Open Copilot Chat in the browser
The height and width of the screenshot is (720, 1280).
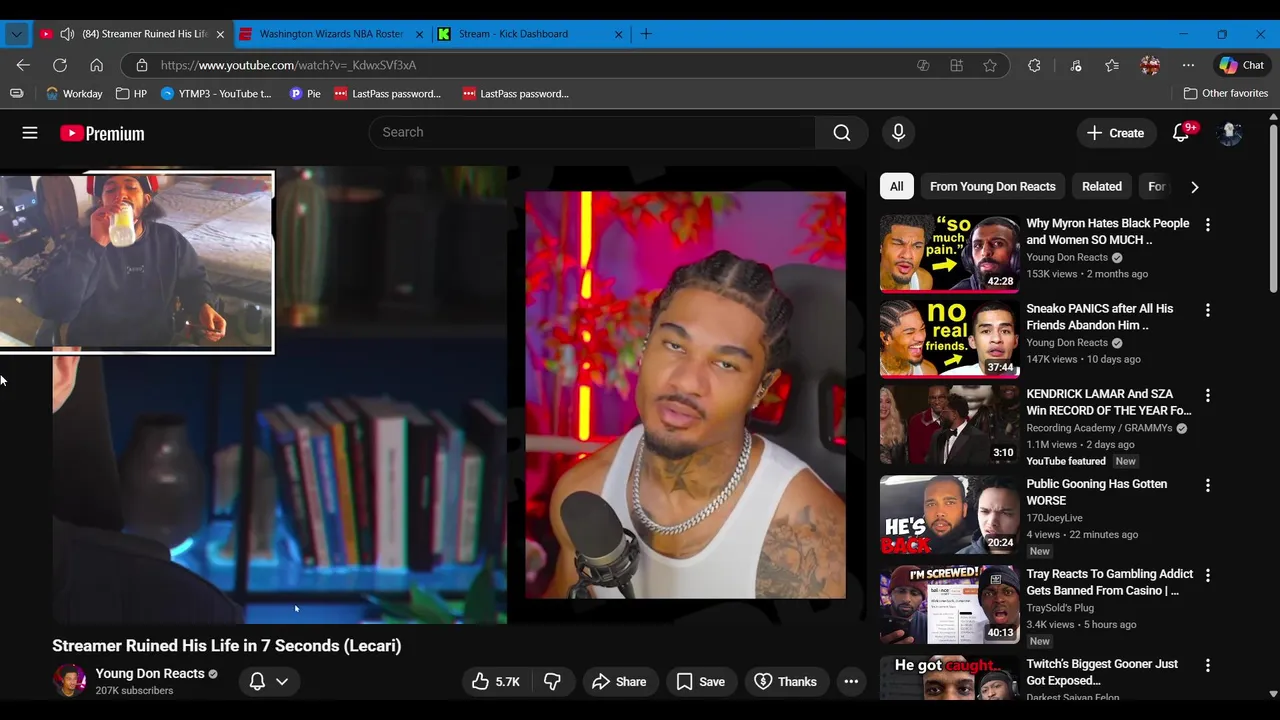[x=1241, y=65]
